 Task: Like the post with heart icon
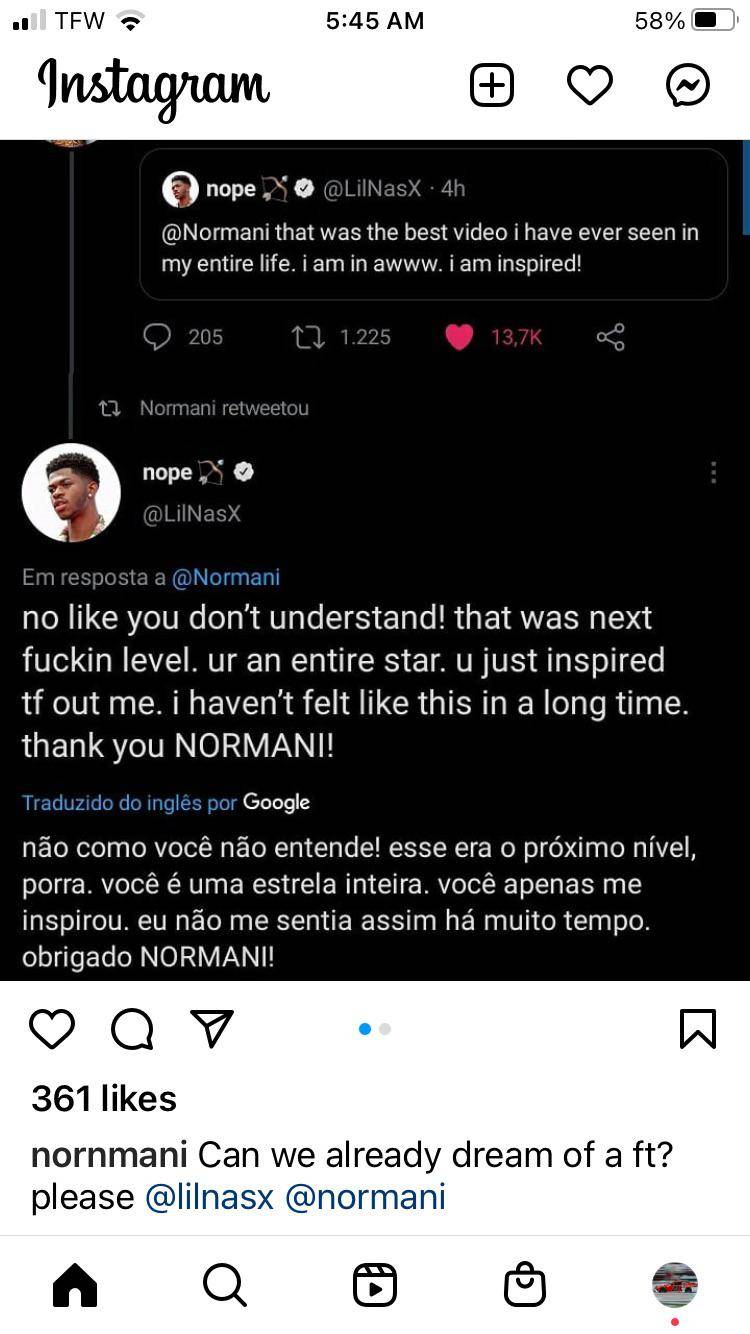[x=52, y=1028]
